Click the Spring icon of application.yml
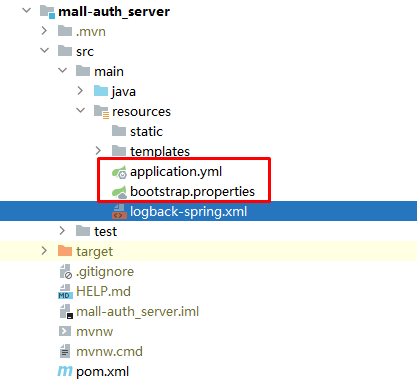 tap(119, 172)
